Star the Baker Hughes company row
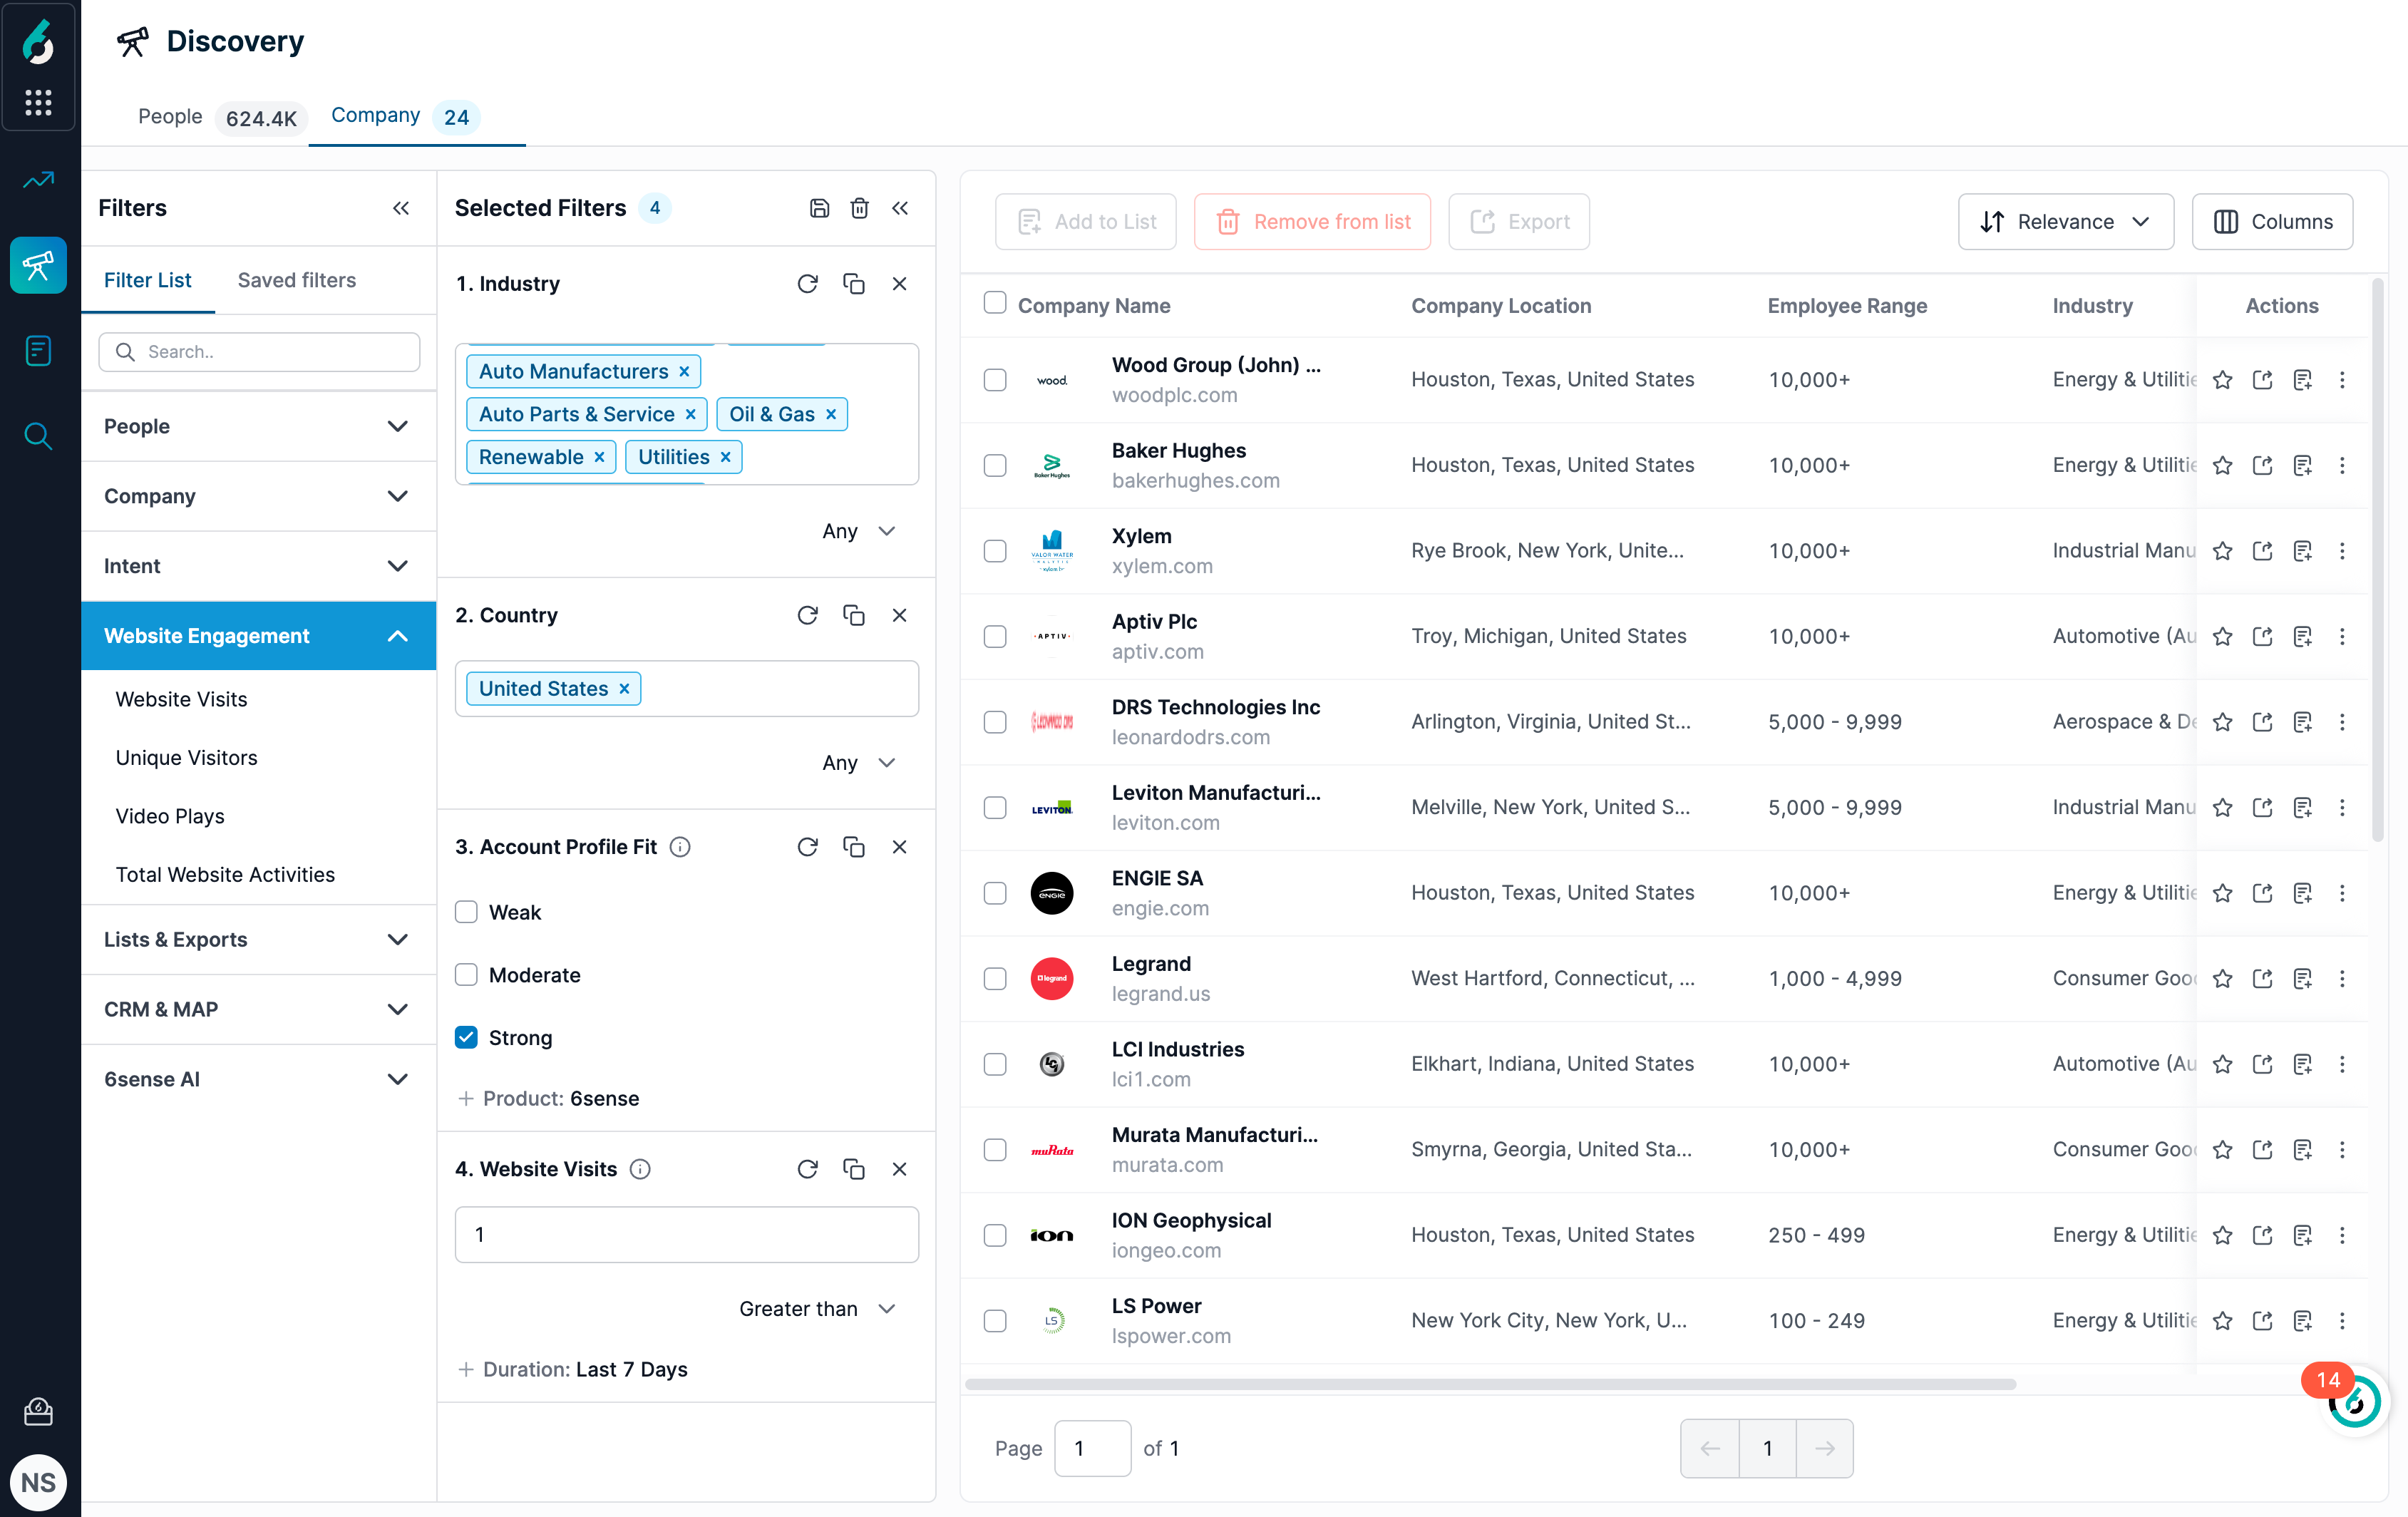Image resolution: width=2408 pixels, height=1517 pixels. [x=2224, y=465]
